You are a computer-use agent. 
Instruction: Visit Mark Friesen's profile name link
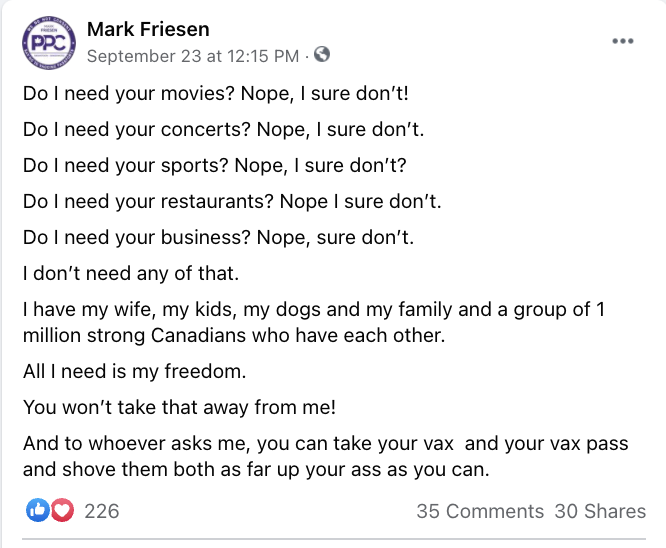(148, 29)
